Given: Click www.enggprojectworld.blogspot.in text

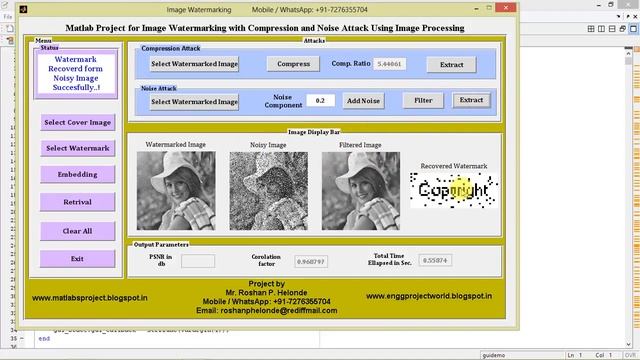Looking at the screenshot, I should pyautogui.click(x=429, y=296).
